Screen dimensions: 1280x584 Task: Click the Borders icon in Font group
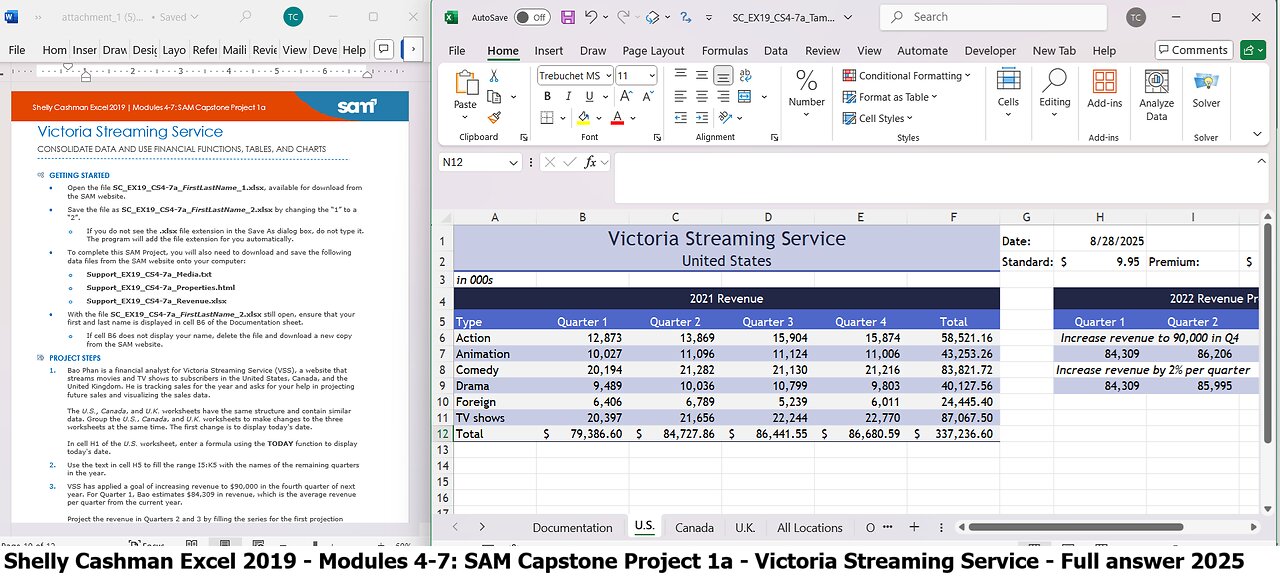[547, 118]
